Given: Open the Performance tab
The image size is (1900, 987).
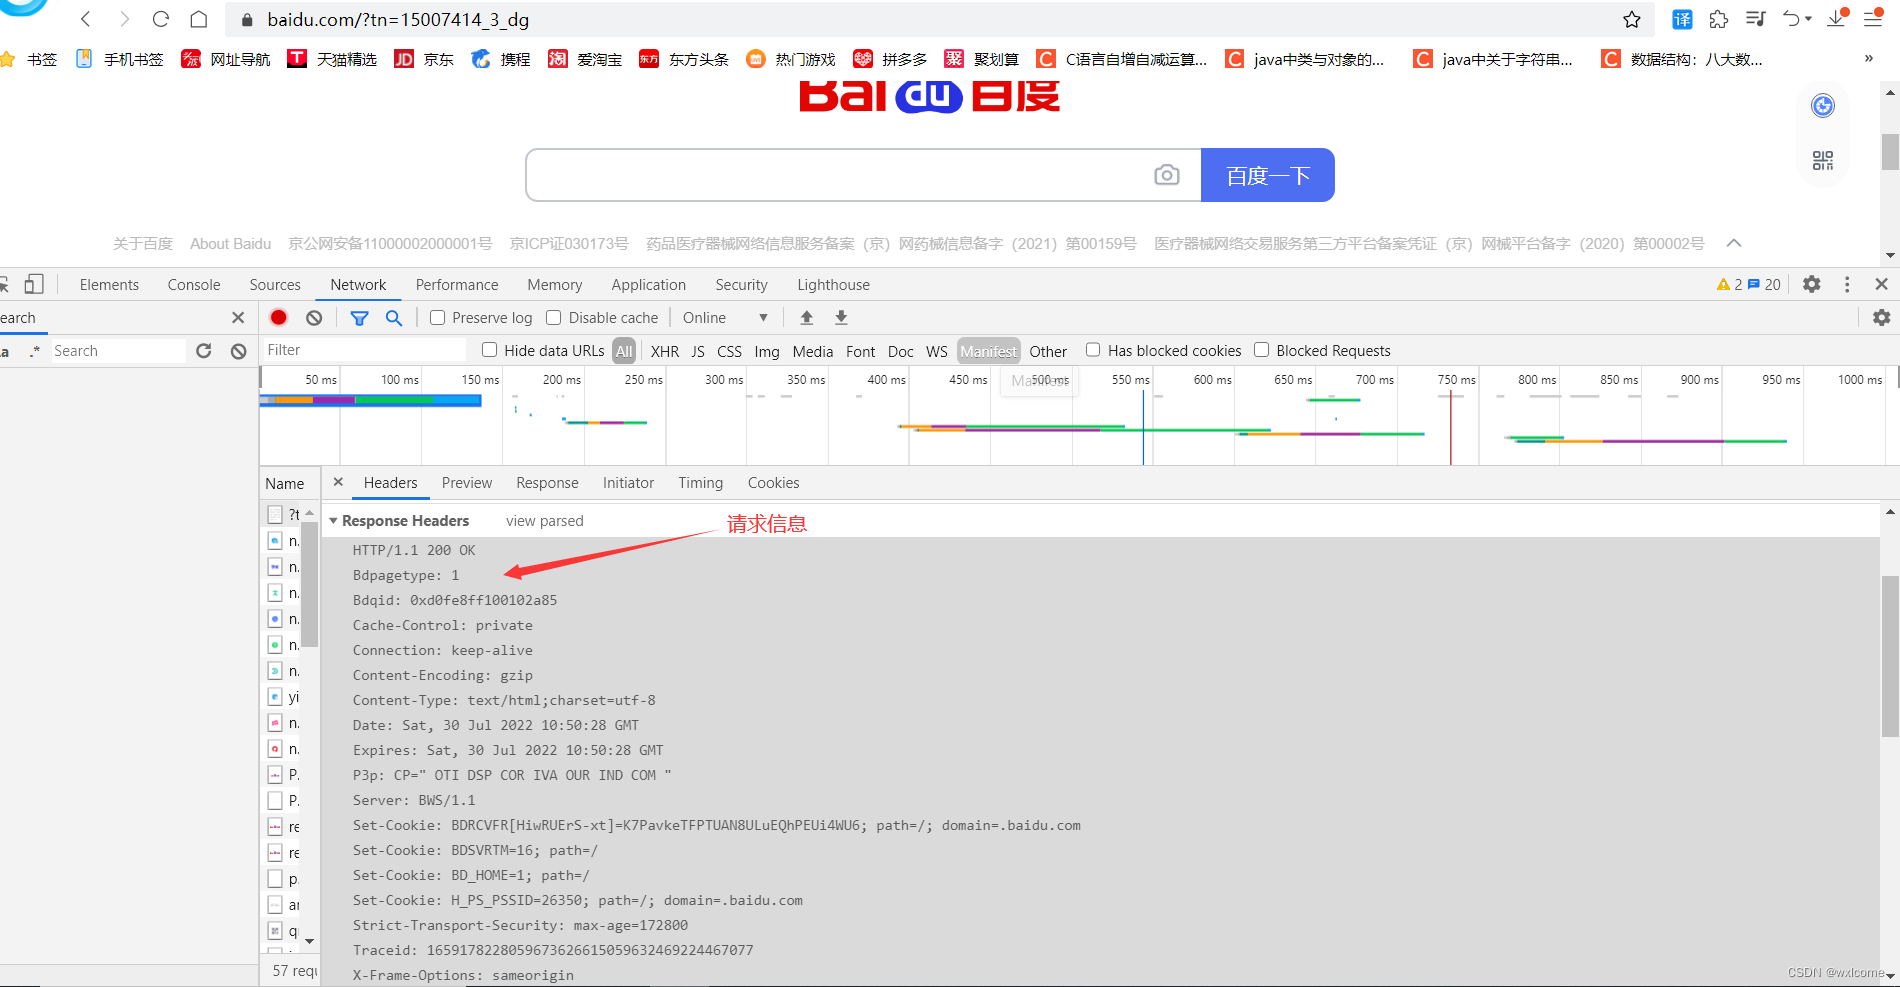Looking at the screenshot, I should pos(457,284).
